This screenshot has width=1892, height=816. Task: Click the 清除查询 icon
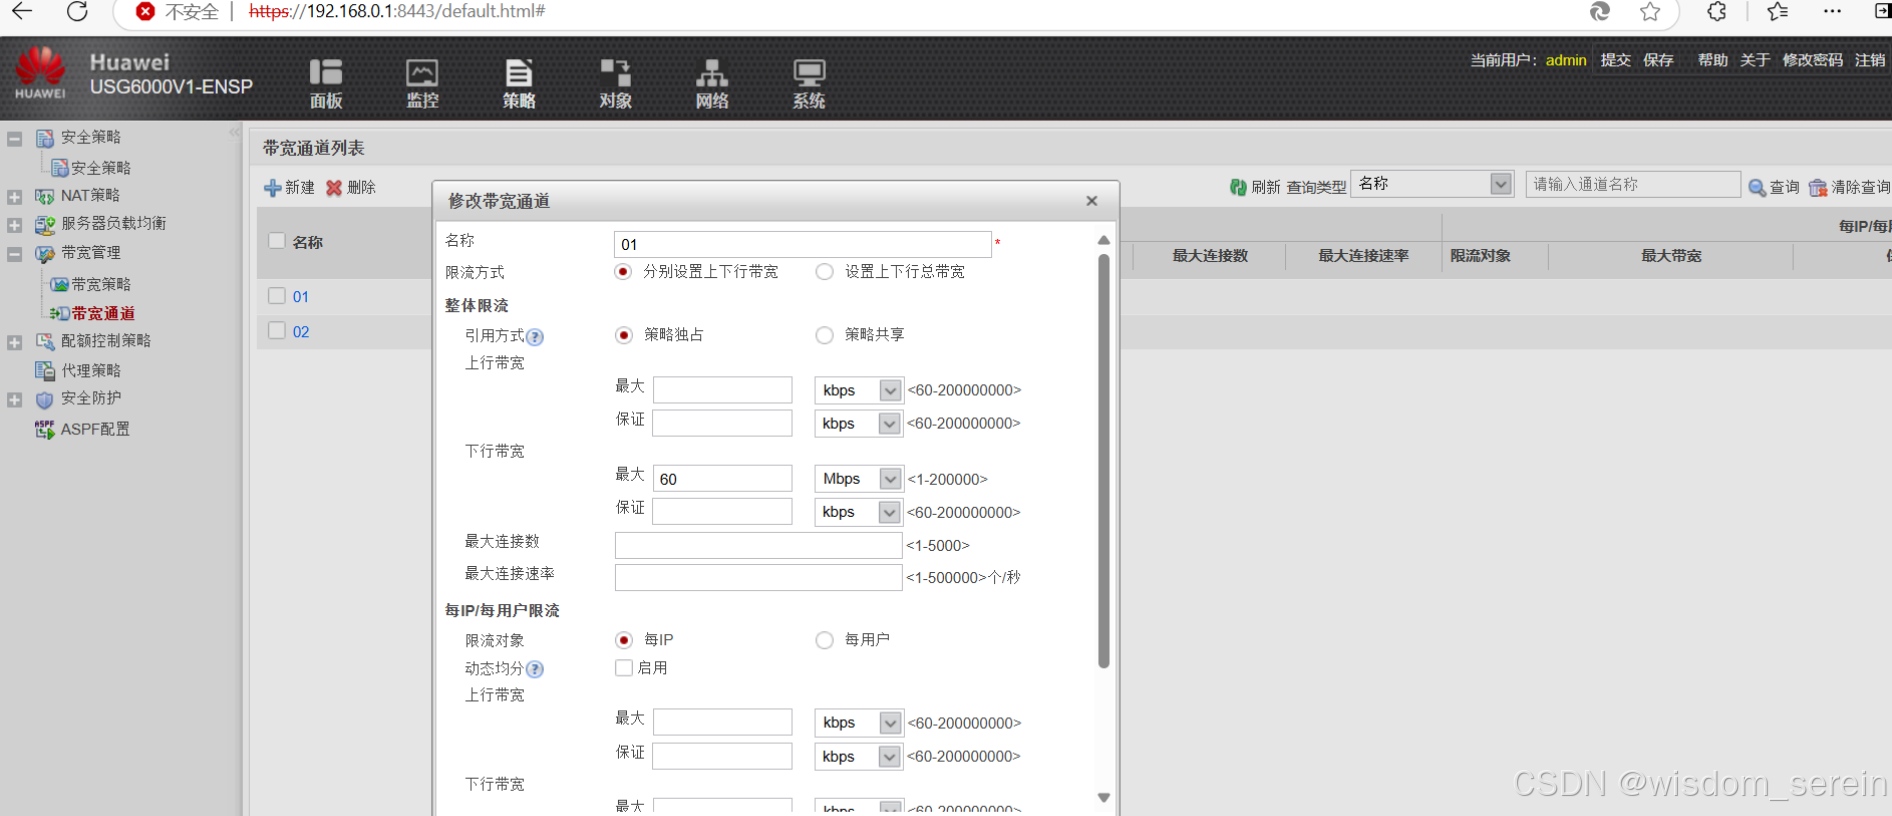1818,187
